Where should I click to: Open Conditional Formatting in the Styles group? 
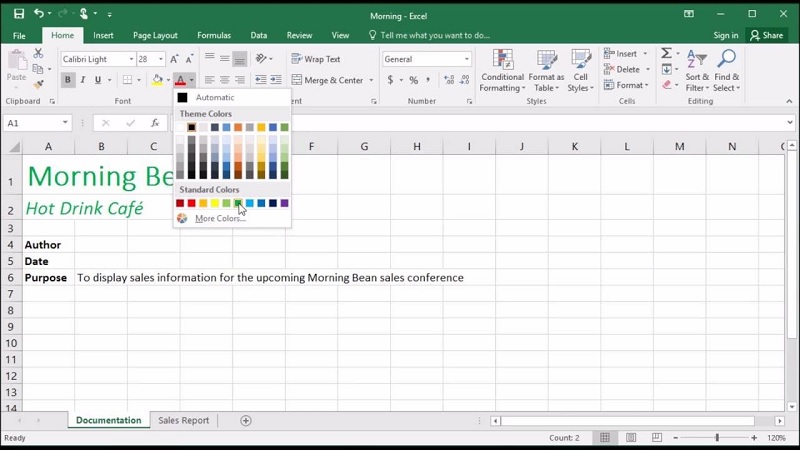502,70
